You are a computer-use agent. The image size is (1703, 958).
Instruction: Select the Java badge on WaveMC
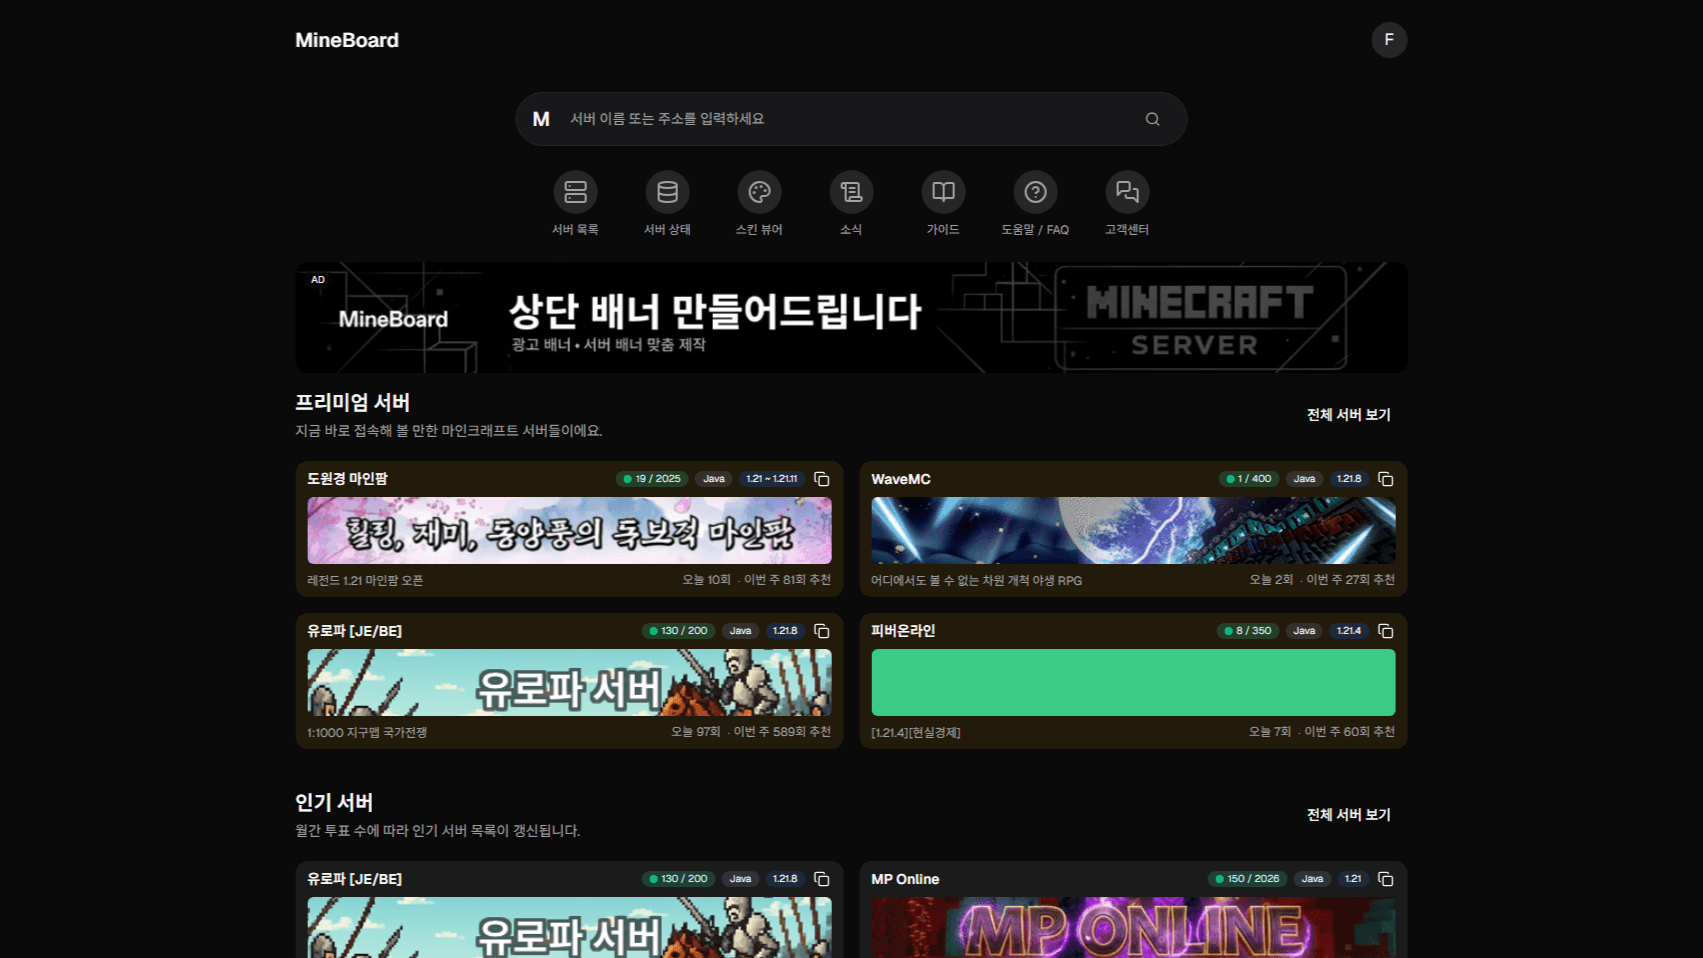click(1304, 479)
